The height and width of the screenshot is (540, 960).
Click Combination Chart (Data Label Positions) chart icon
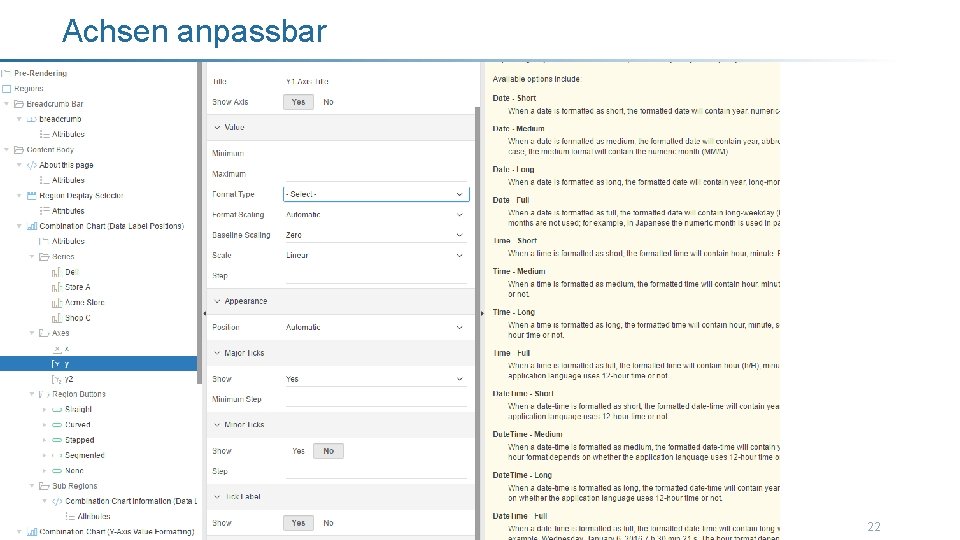click(32, 226)
